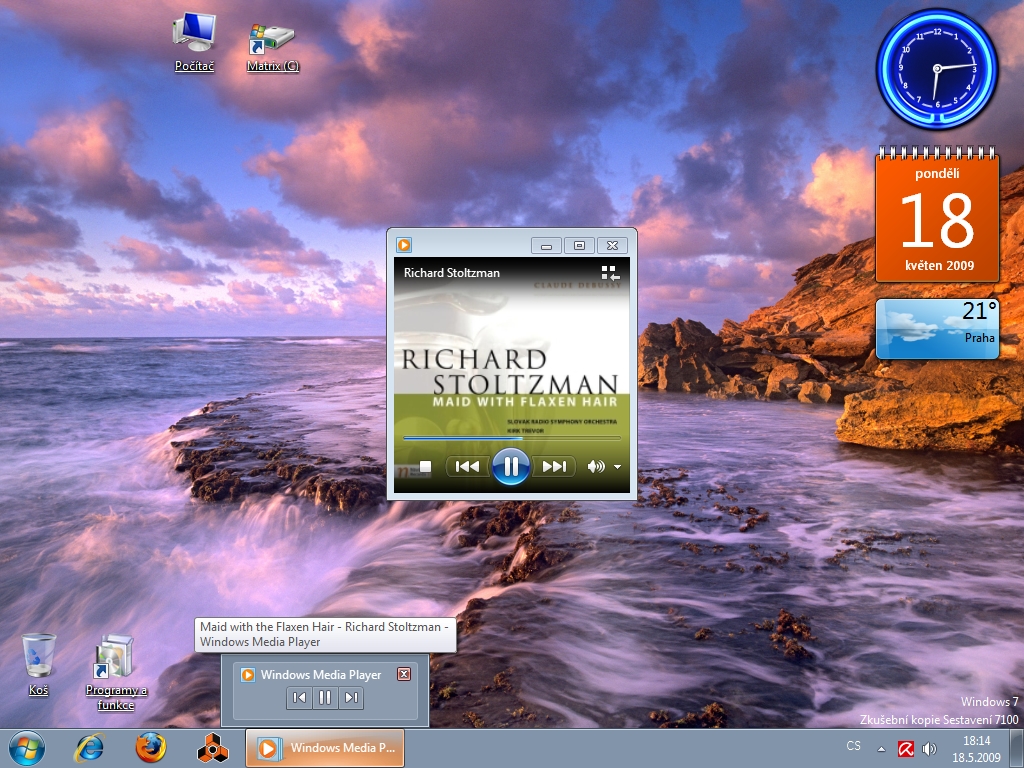
Task: Close the Windows Media Player window
Action: 612,246
